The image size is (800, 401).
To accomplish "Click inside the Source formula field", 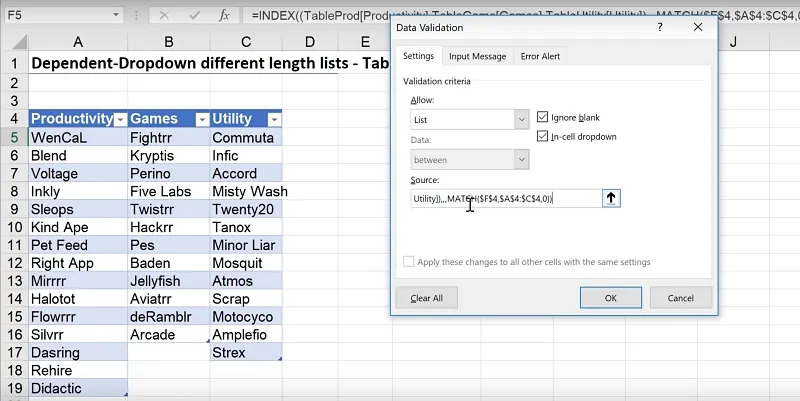I will pos(505,198).
